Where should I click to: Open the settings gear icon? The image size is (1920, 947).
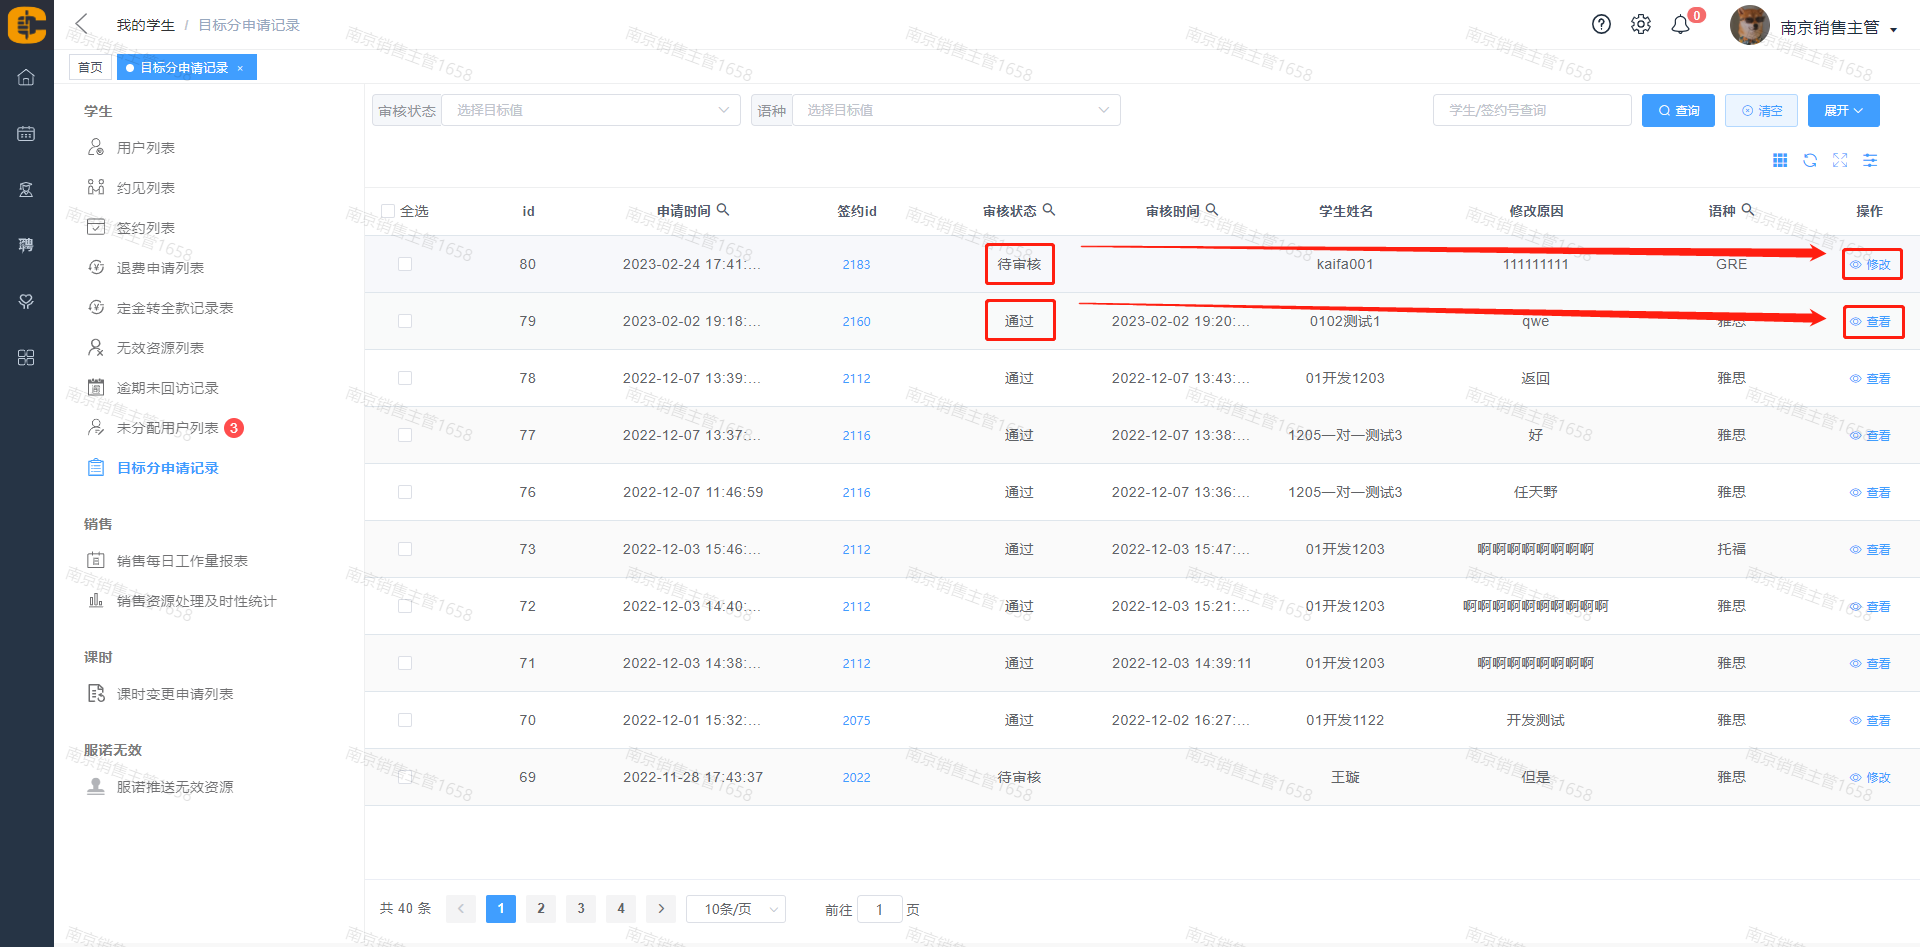1641,25
